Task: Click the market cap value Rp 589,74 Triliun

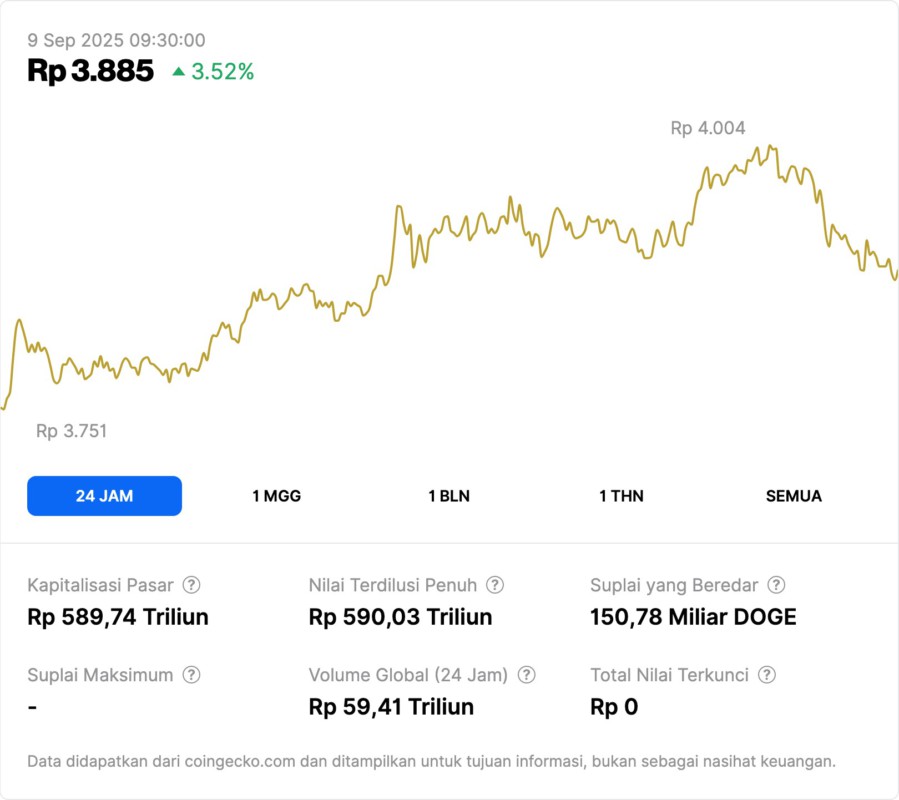Action: (x=118, y=617)
